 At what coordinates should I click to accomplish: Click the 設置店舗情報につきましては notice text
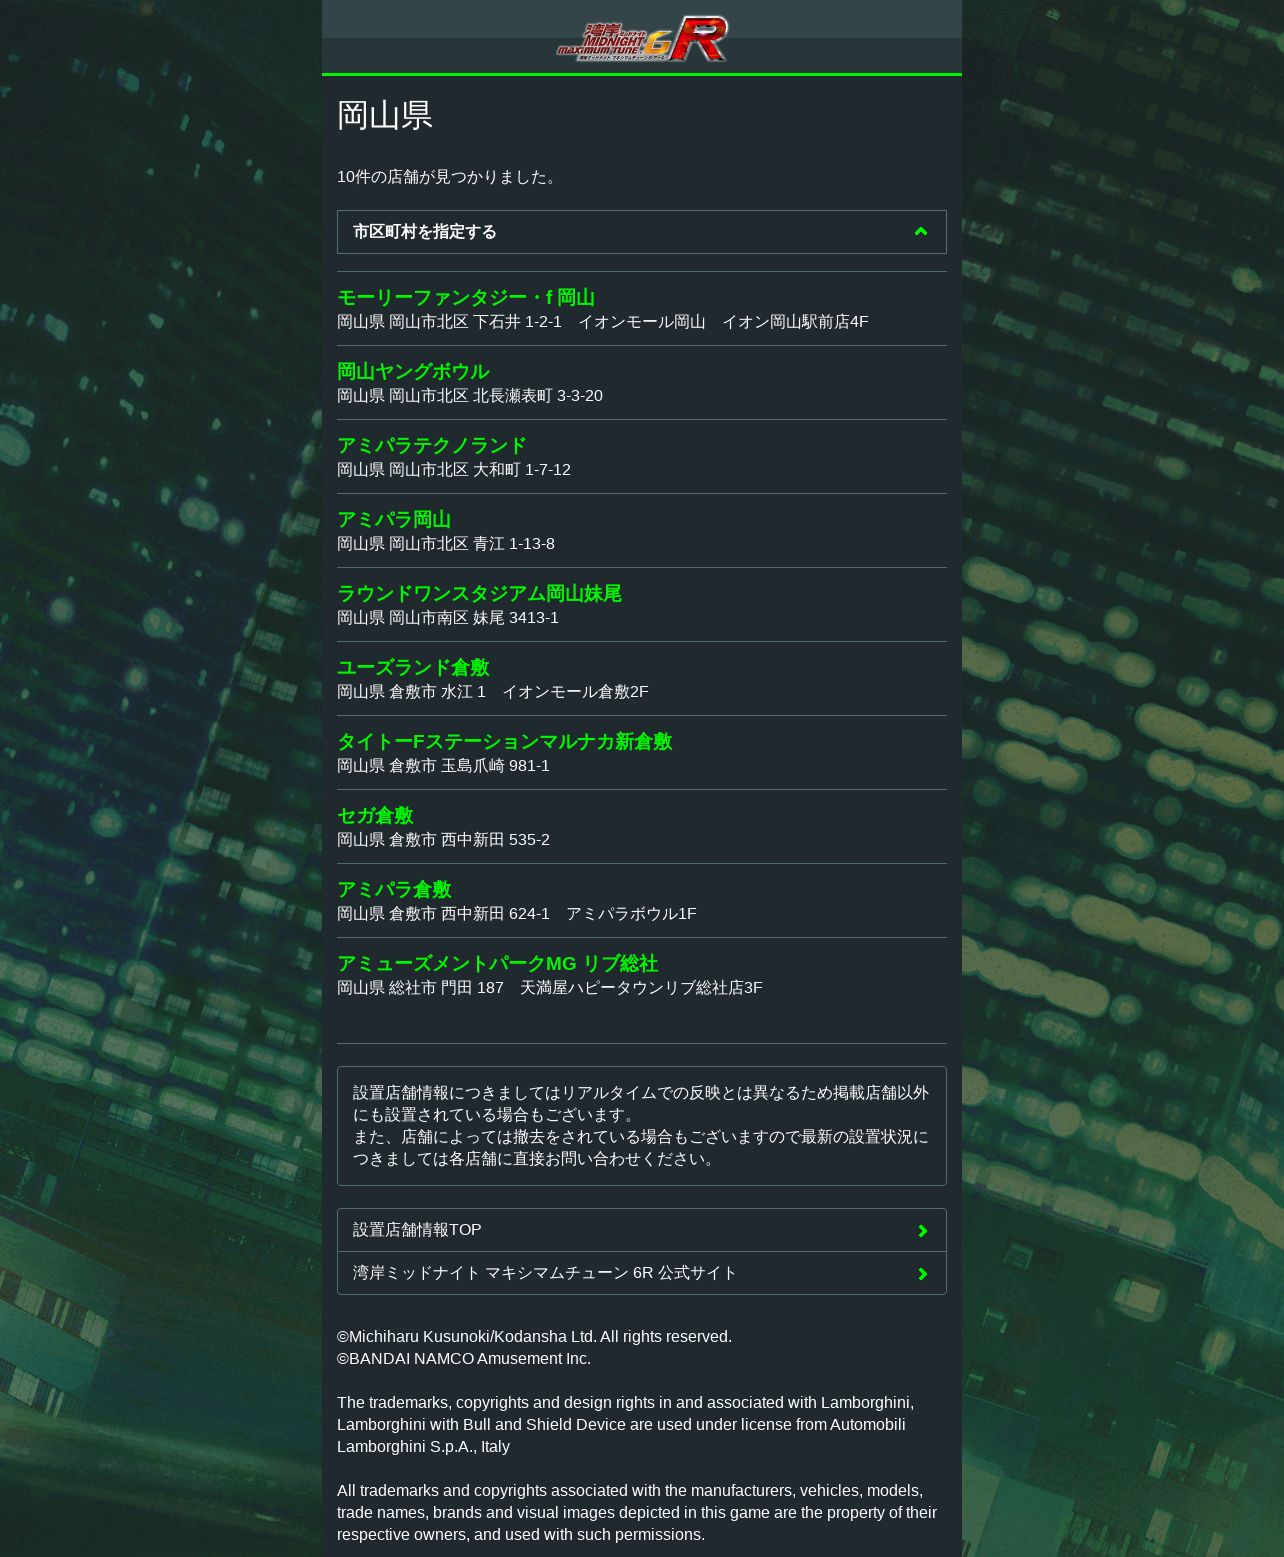[642, 1126]
